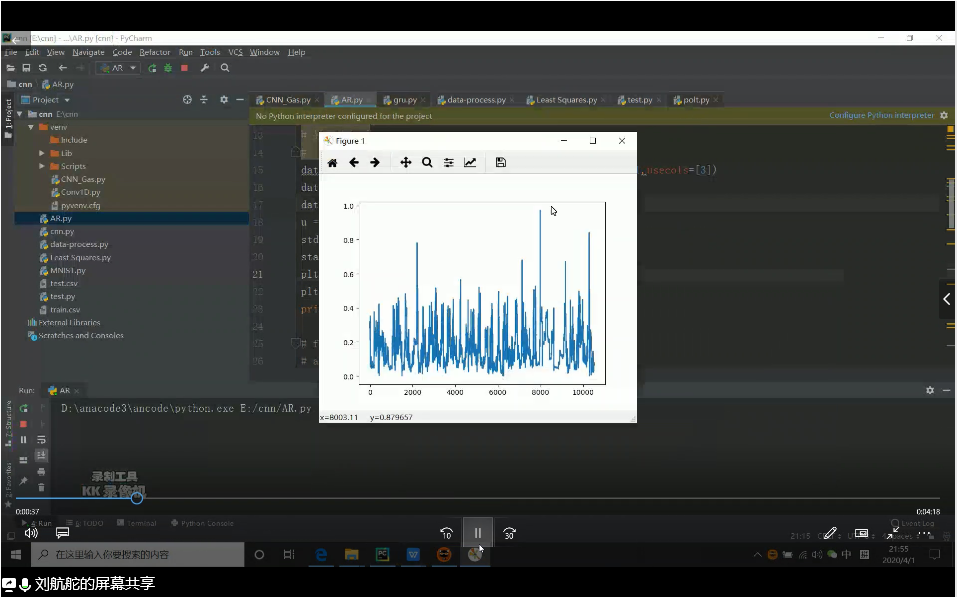Open the Refactor menu

(x=154, y=52)
